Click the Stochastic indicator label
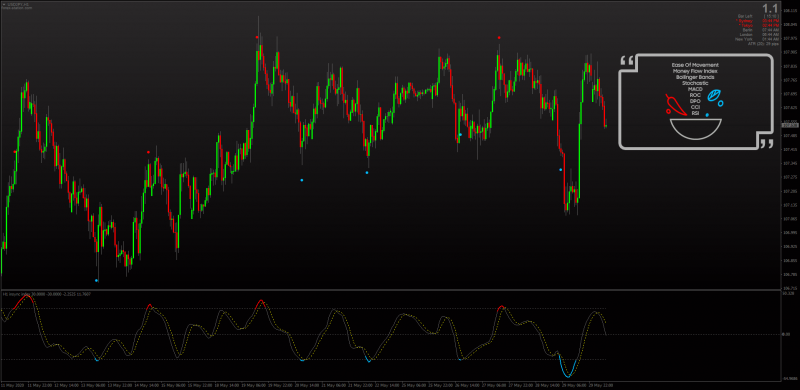Viewport: 800px width, 390px height. pos(695,83)
